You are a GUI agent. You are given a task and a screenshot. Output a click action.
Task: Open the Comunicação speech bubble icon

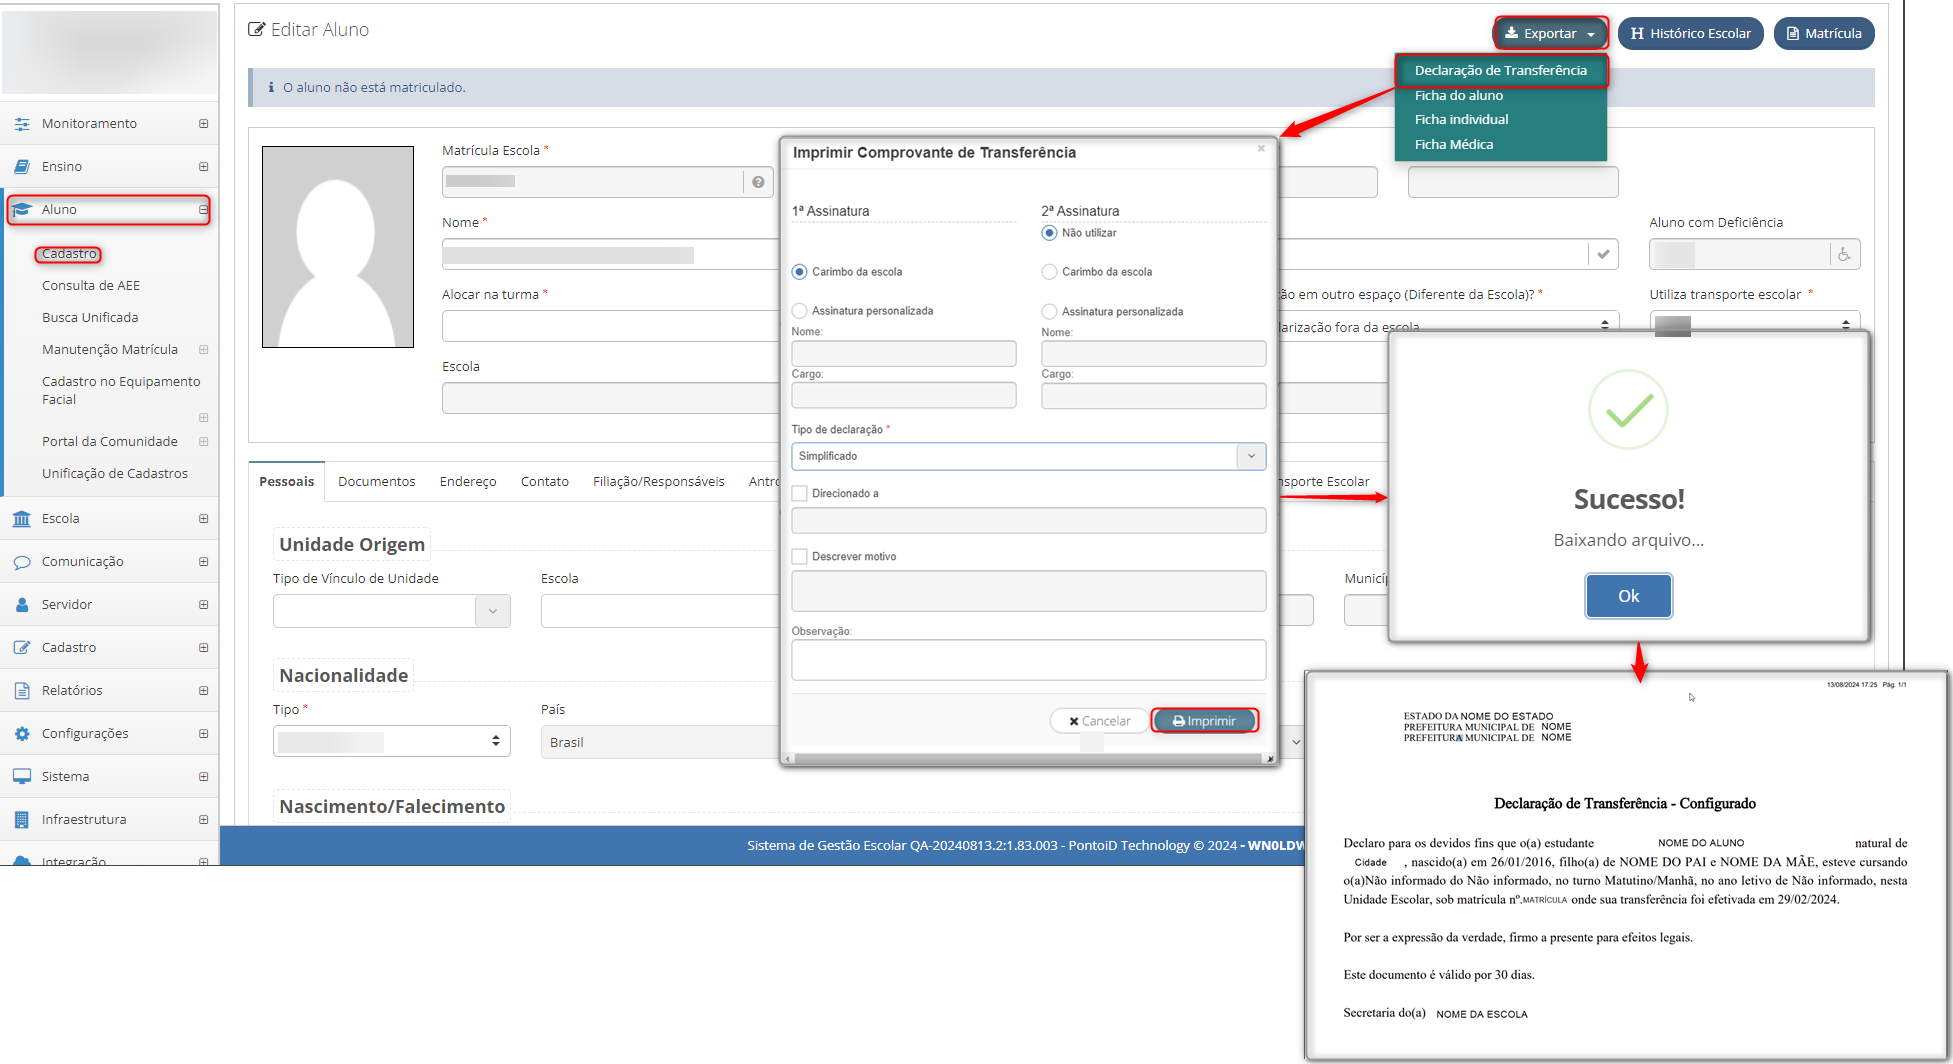point(22,562)
